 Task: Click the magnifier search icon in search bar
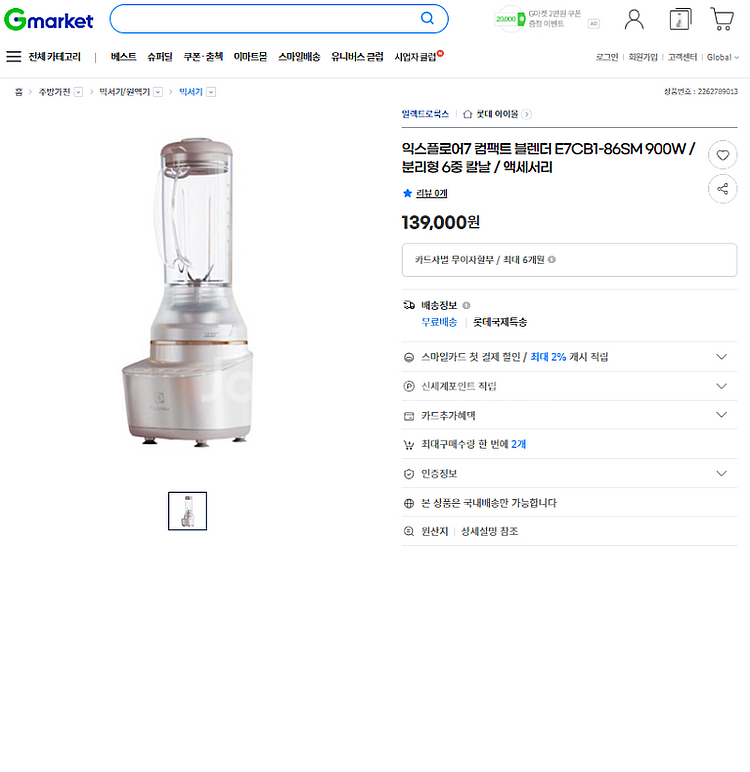pyautogui.click(x=427, y=19)
